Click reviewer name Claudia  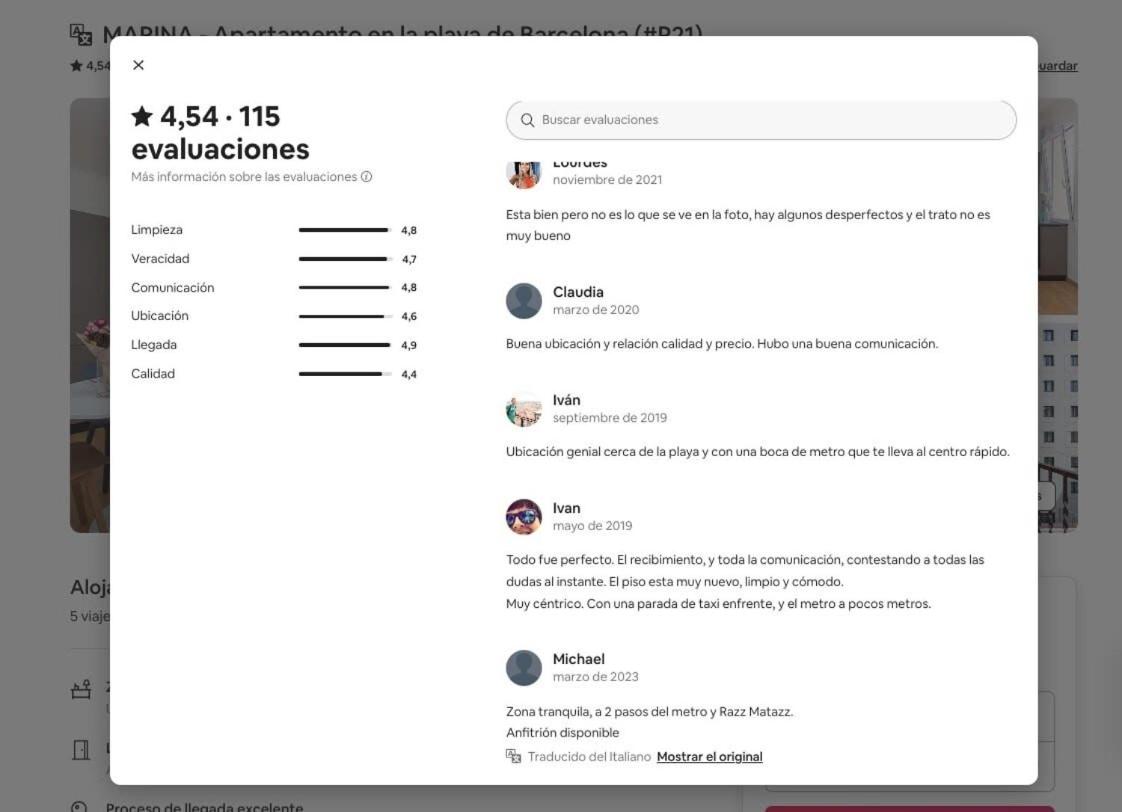578,292
